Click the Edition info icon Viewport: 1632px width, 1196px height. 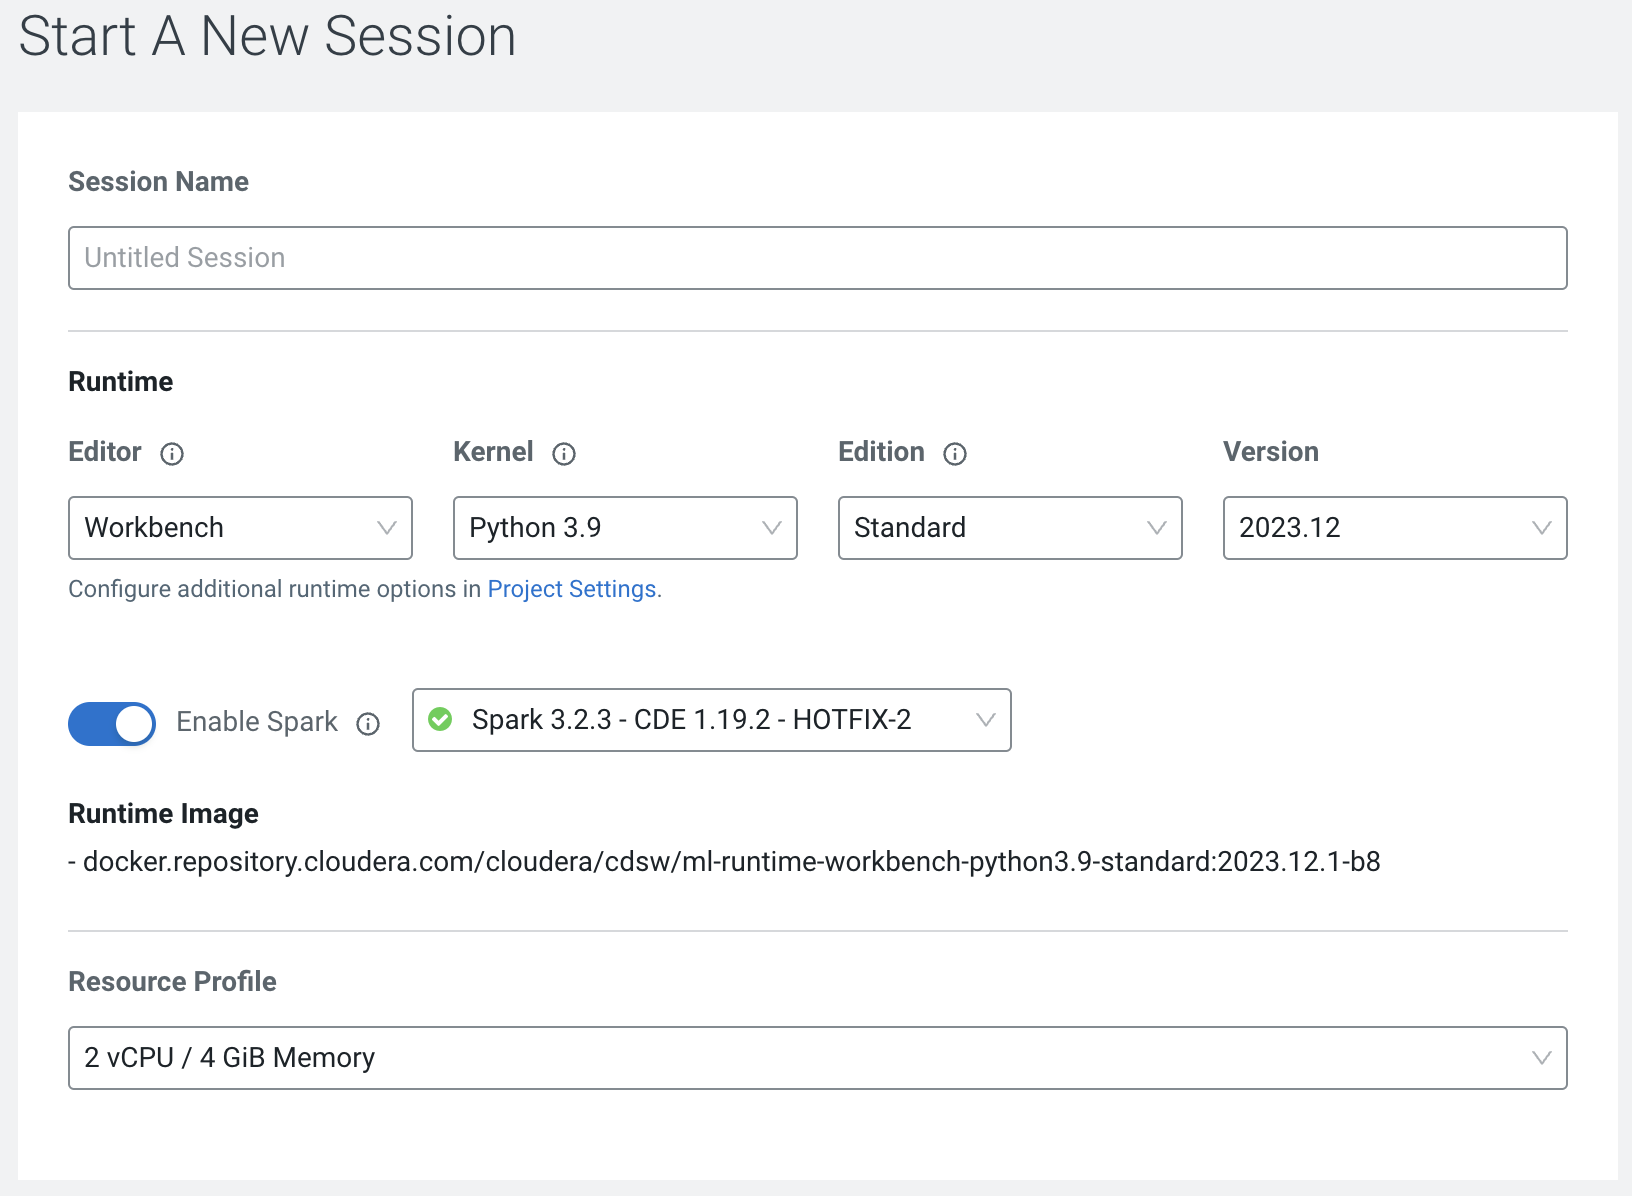pos(955,454)
